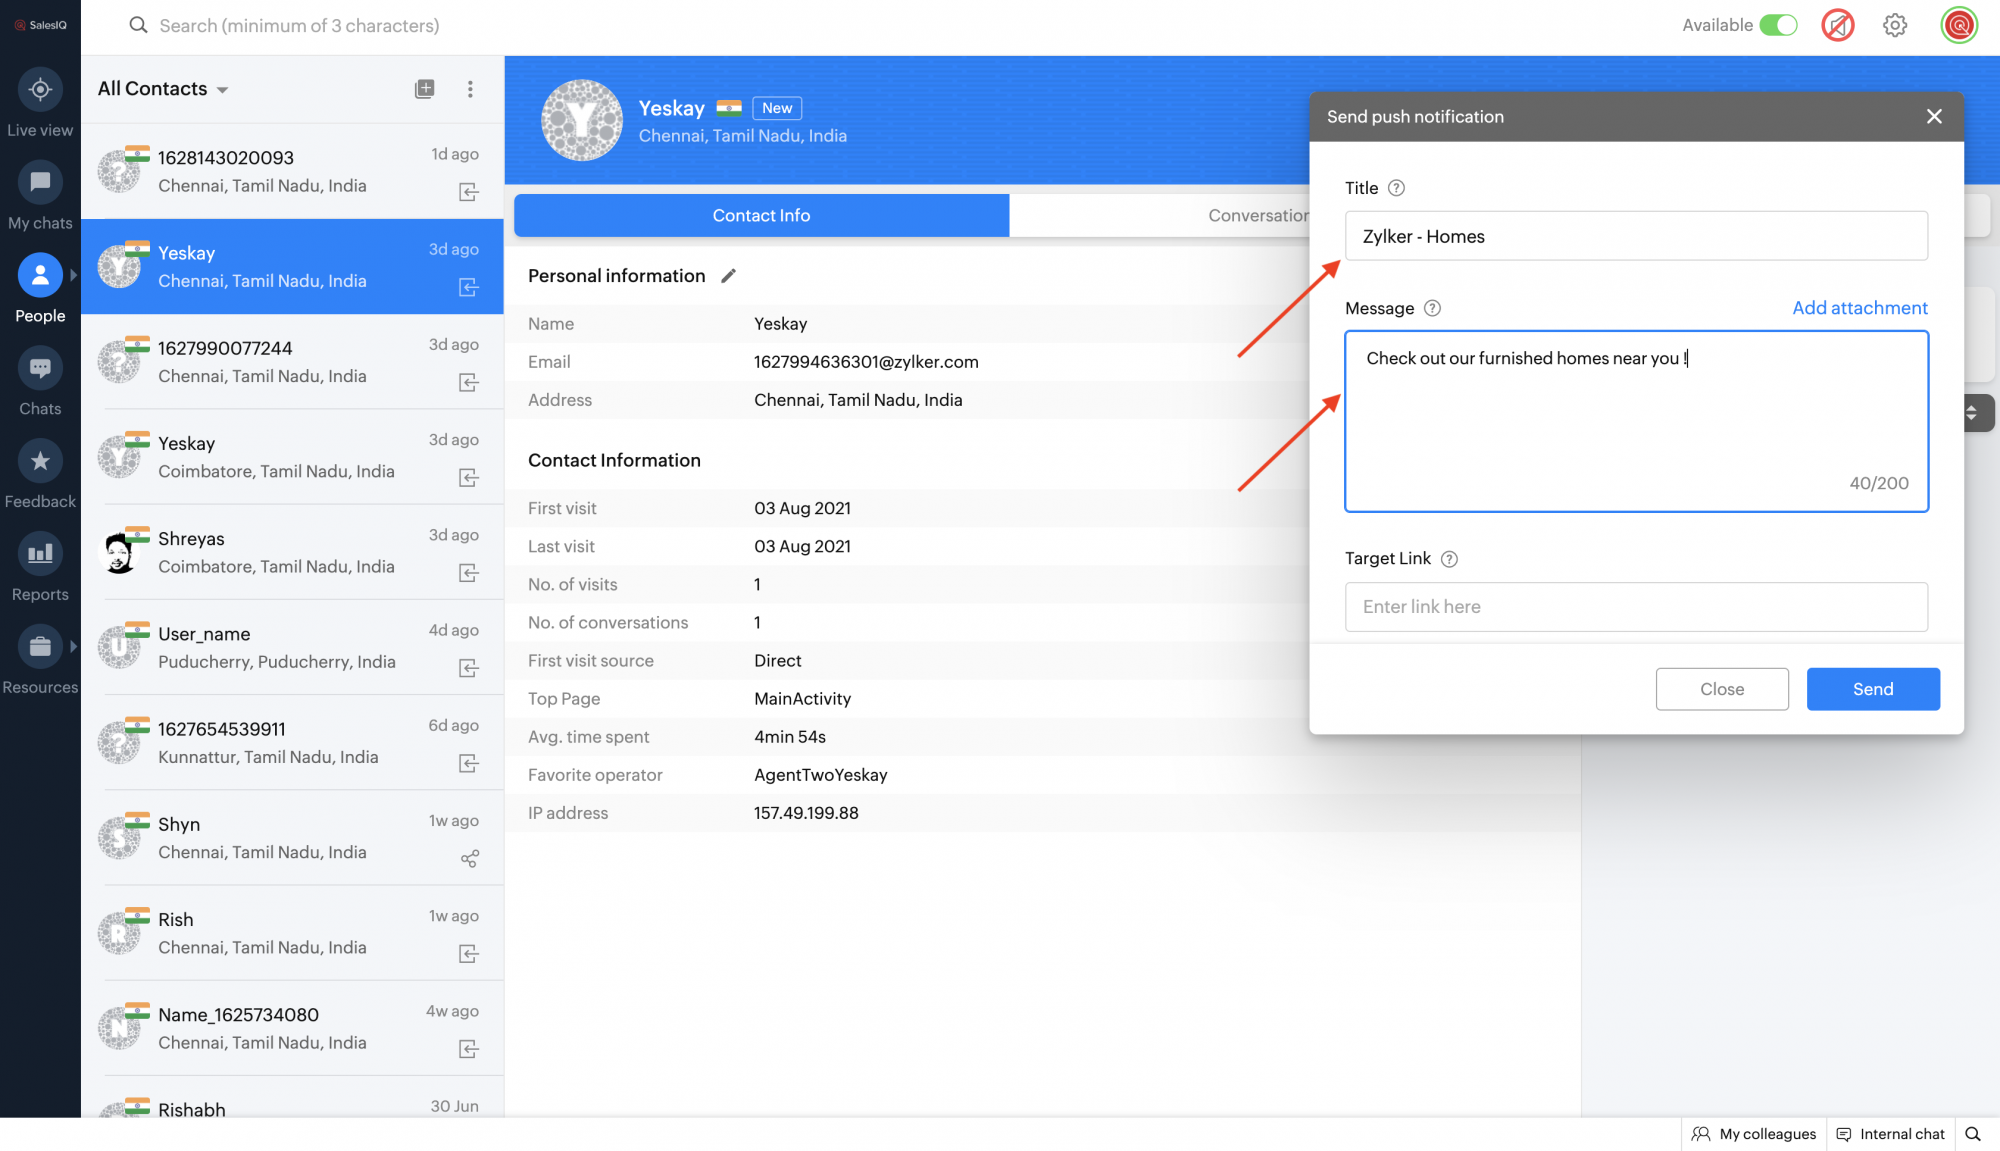This screenshot has width=2000, height=1151.
Task: Click into the Target Link input field
Action: [x=1635, y=607]
